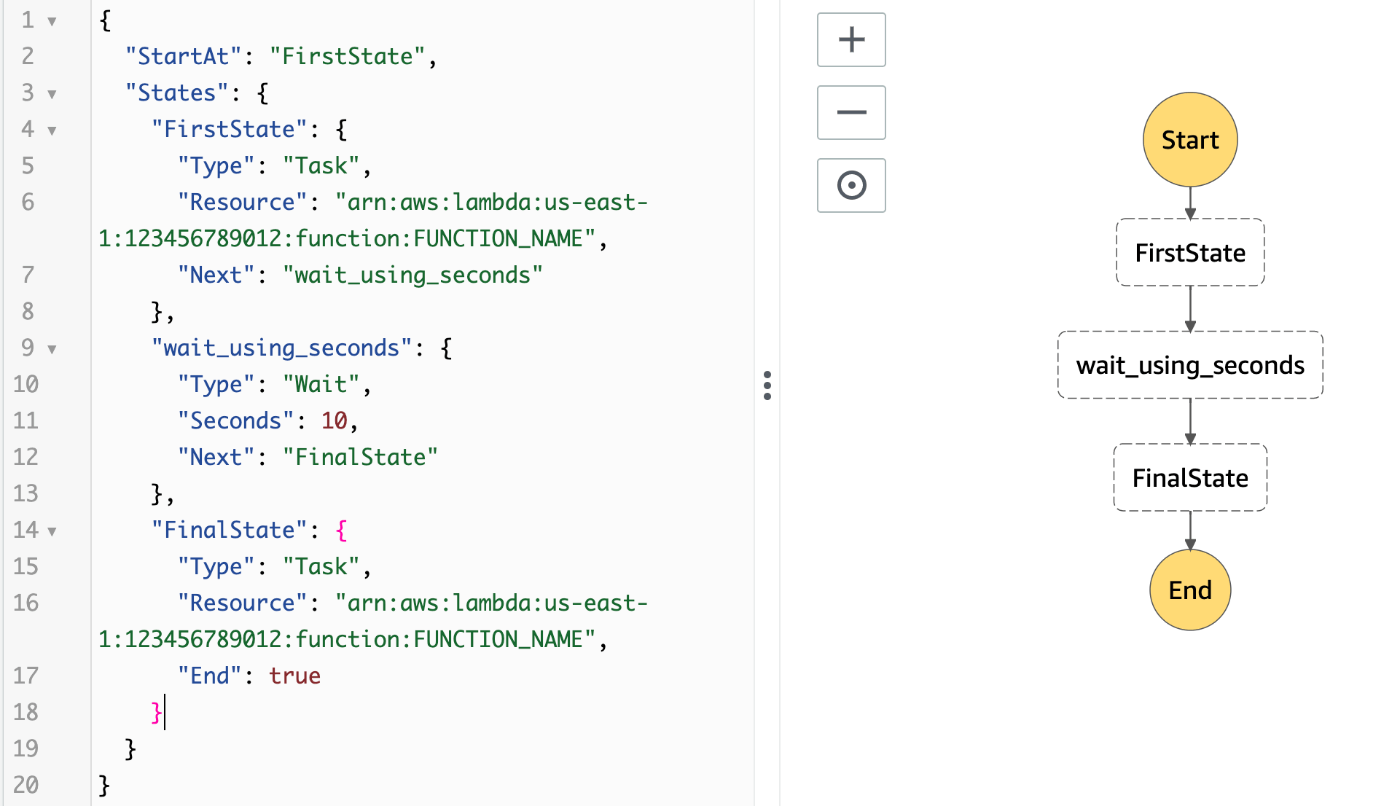Select the wait_using_seconds state node

pos(1190,365)
